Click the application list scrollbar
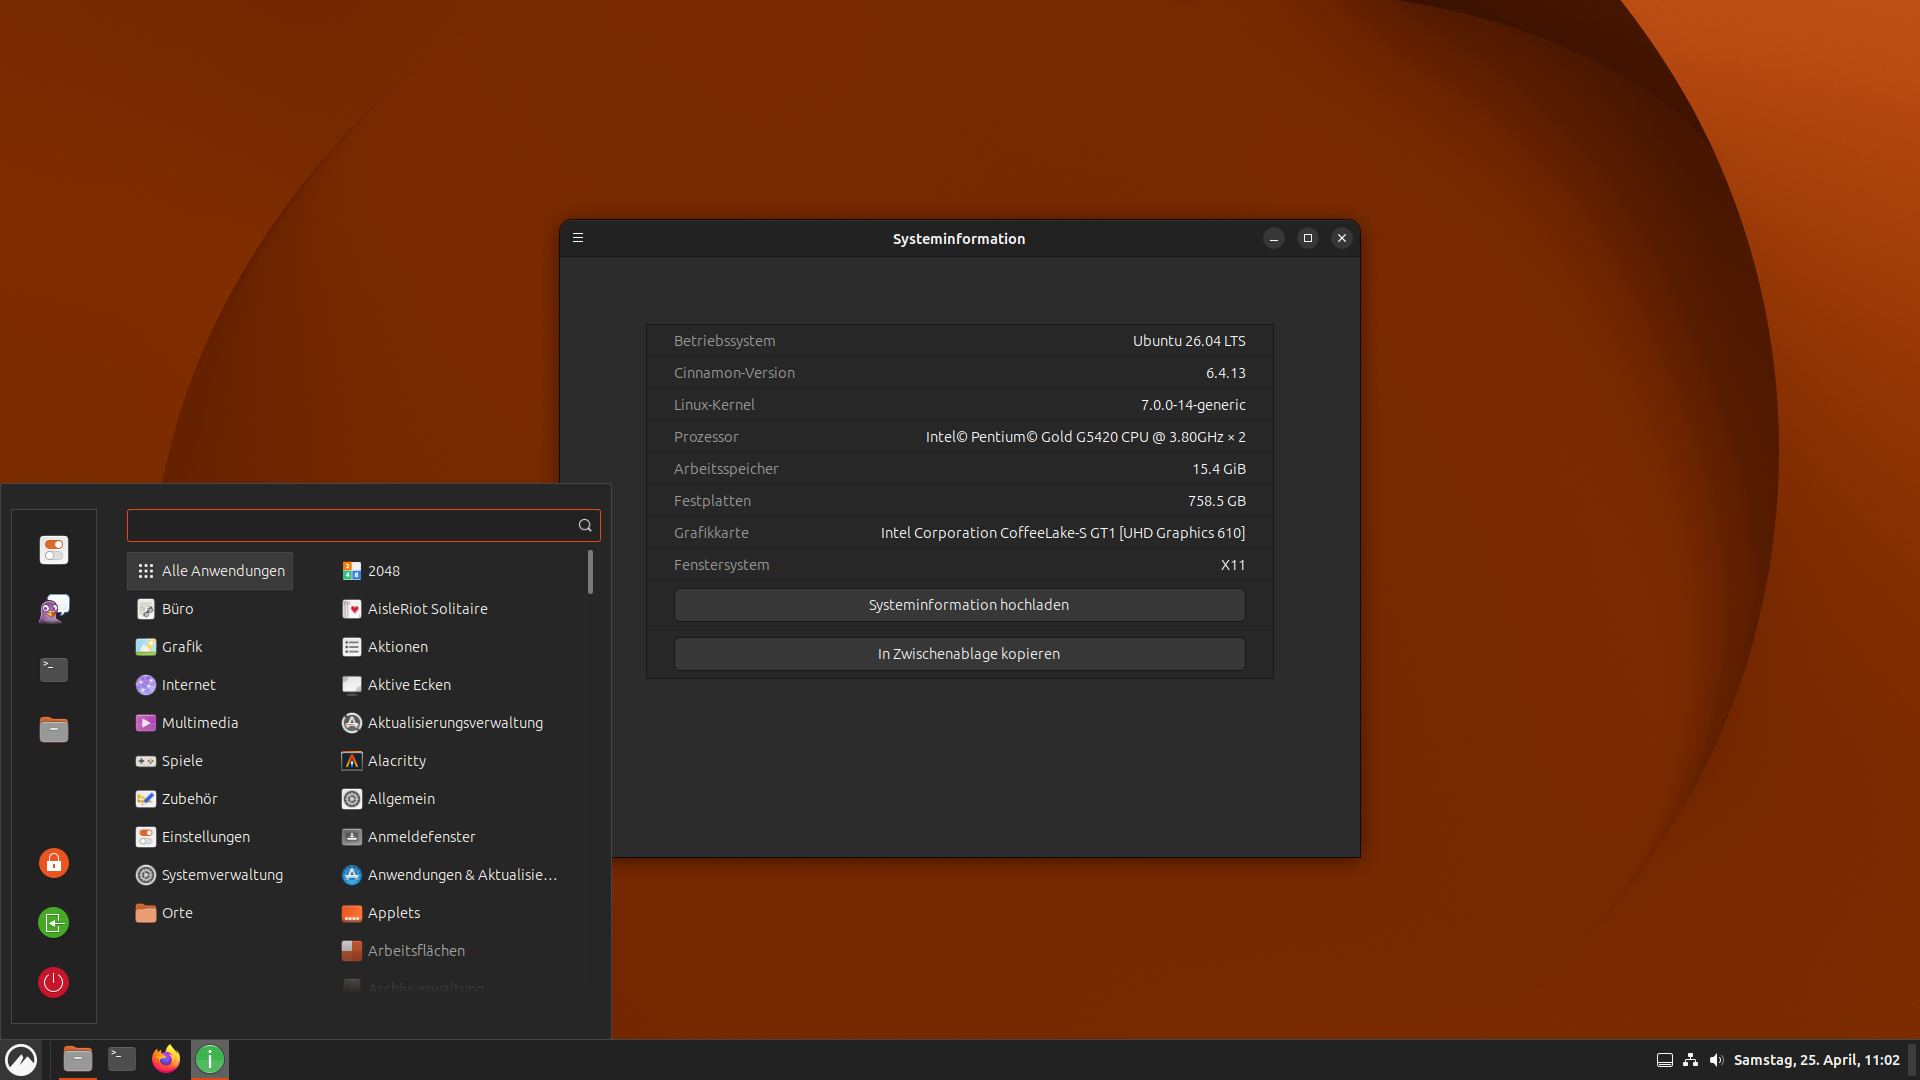Image resolution: width=1920 pixels, height=1080 pixels. tap(590, 572)
